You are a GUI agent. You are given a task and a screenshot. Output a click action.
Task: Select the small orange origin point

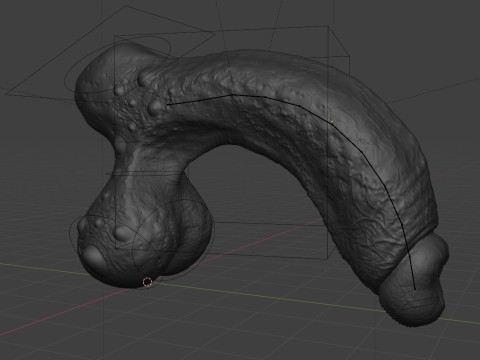click(x=332, y=122)
